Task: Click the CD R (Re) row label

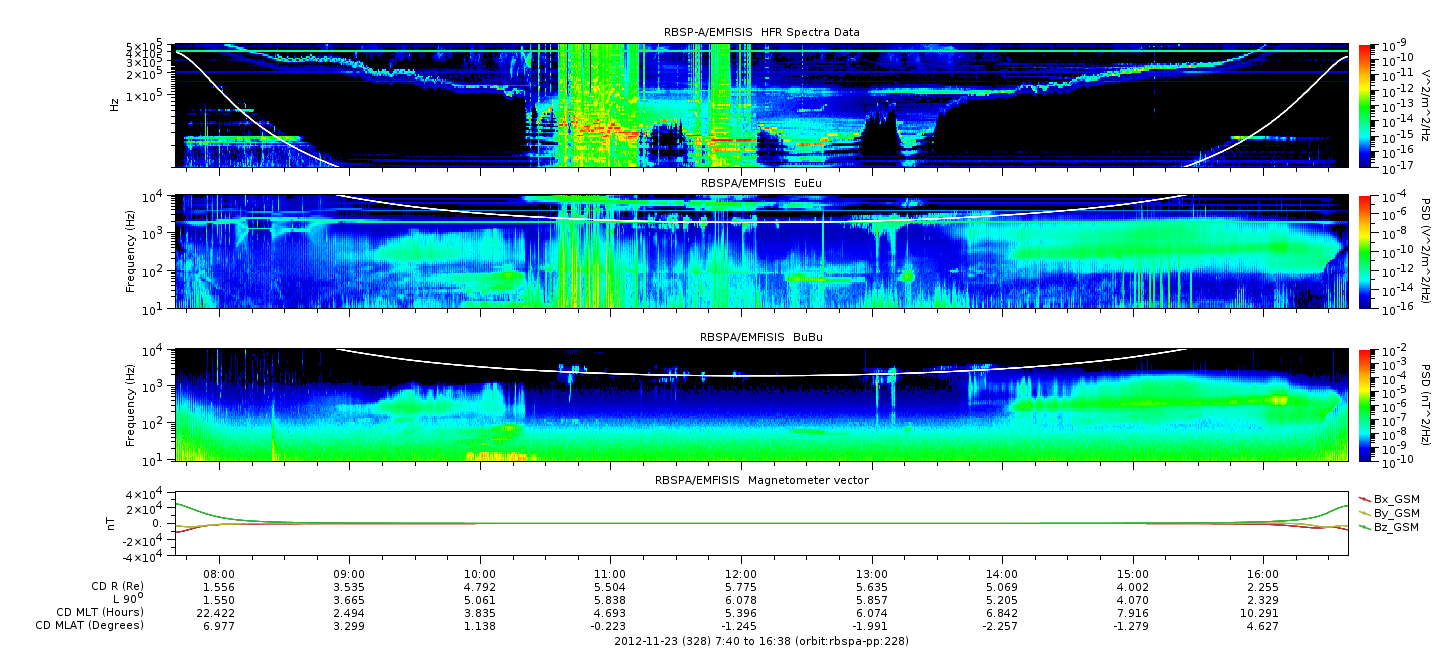Action: (x=114, y=589)
